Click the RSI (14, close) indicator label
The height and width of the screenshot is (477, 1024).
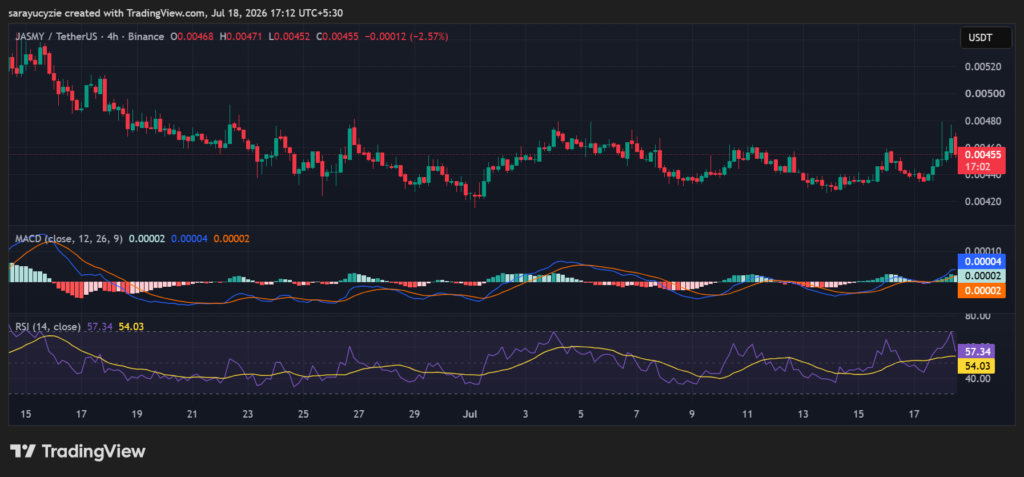(x=48, y=326)
